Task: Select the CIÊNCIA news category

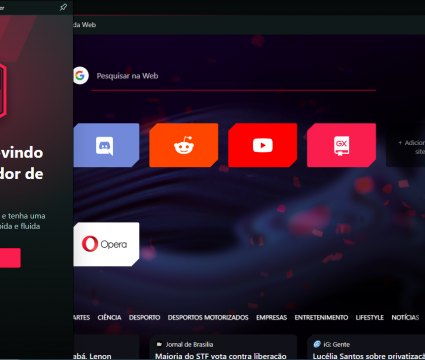Action: (109, 317)
